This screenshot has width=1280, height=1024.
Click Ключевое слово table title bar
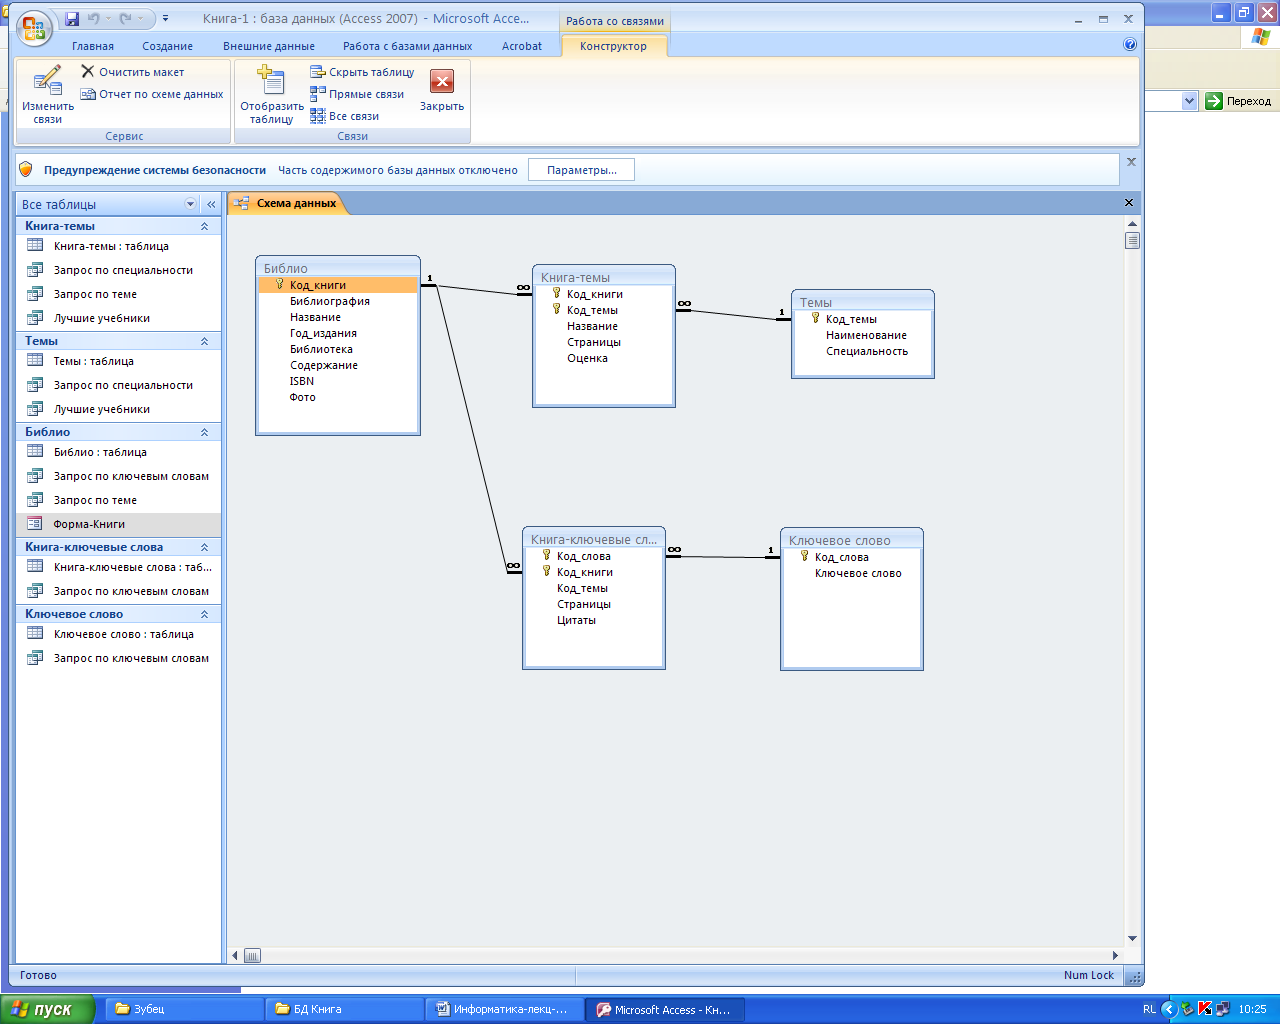852,540
